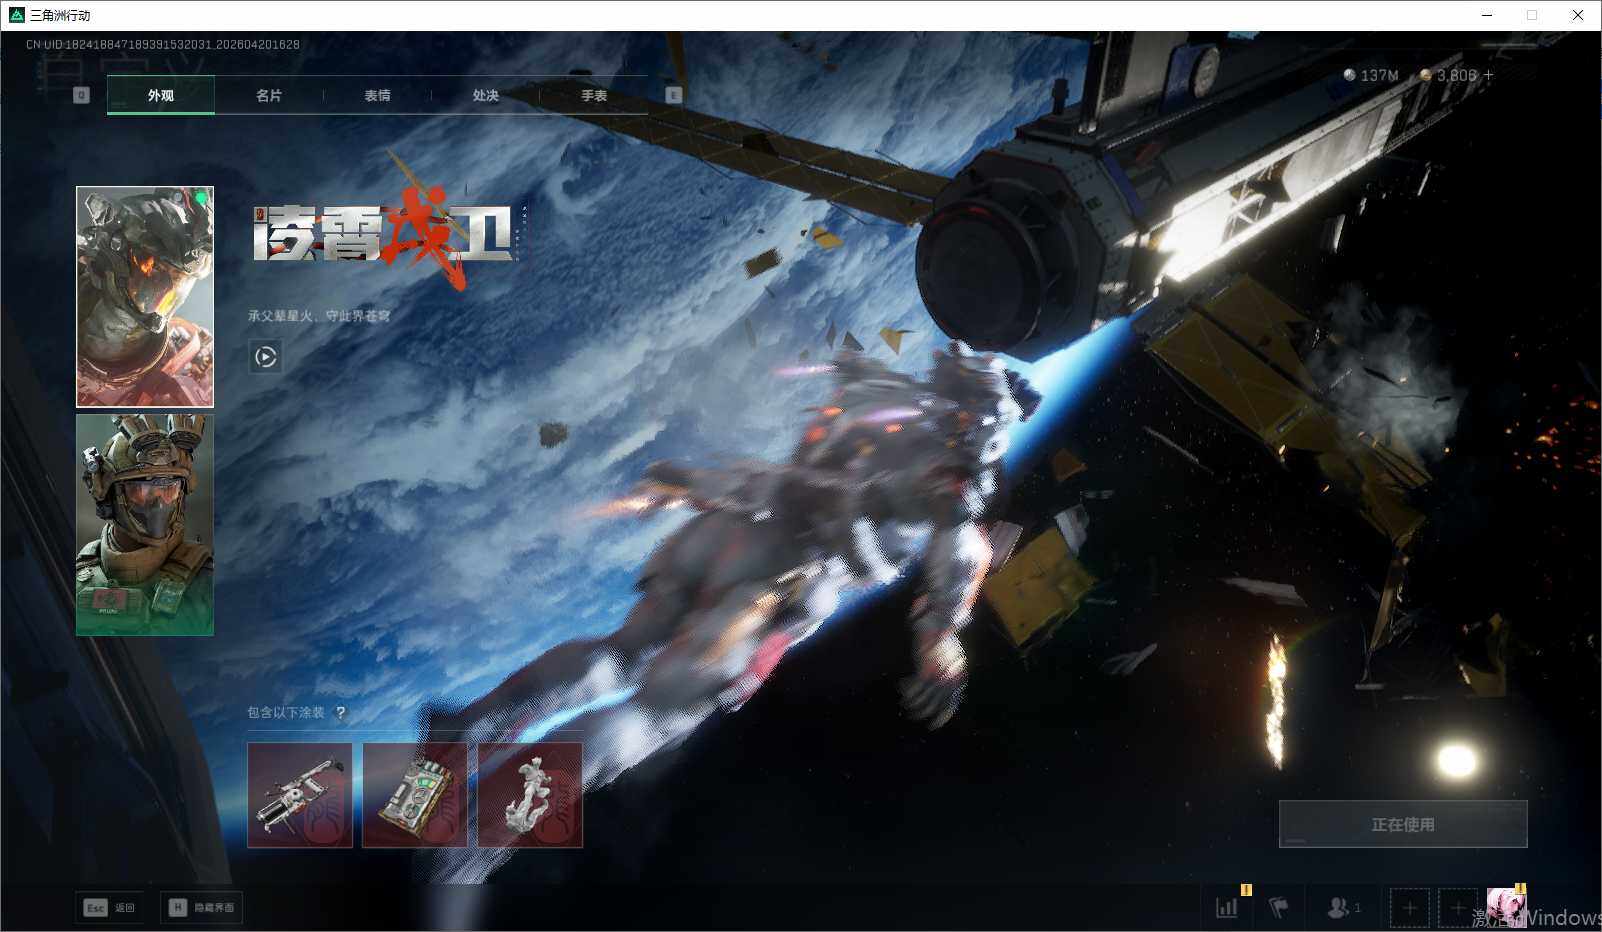
Task: Click the E next-tab key icon
Action: coord(674,95)
